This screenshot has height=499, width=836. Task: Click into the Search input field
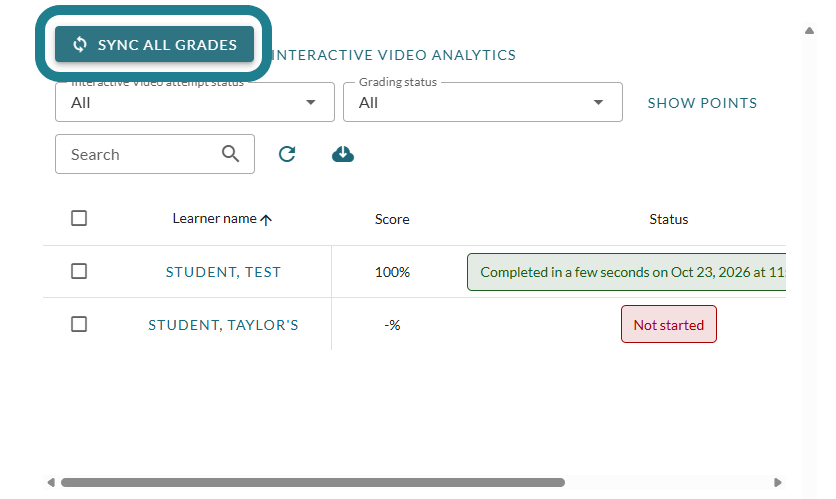click(x=155, y=154)
